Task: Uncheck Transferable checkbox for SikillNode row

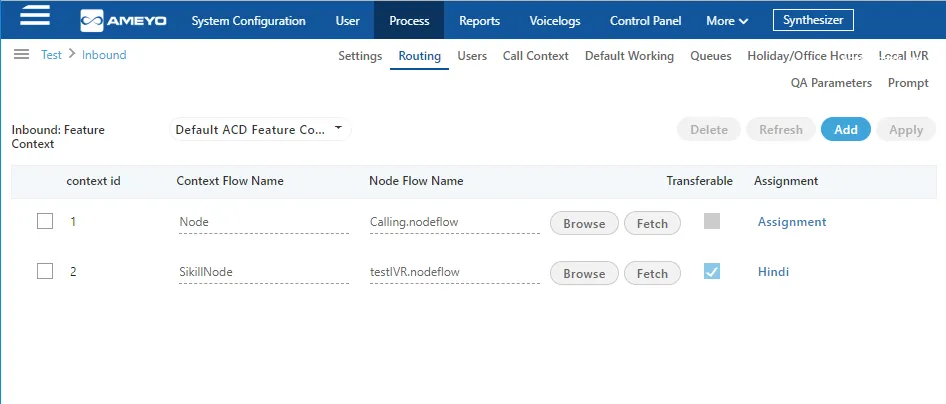Action: tap(712, 271)
